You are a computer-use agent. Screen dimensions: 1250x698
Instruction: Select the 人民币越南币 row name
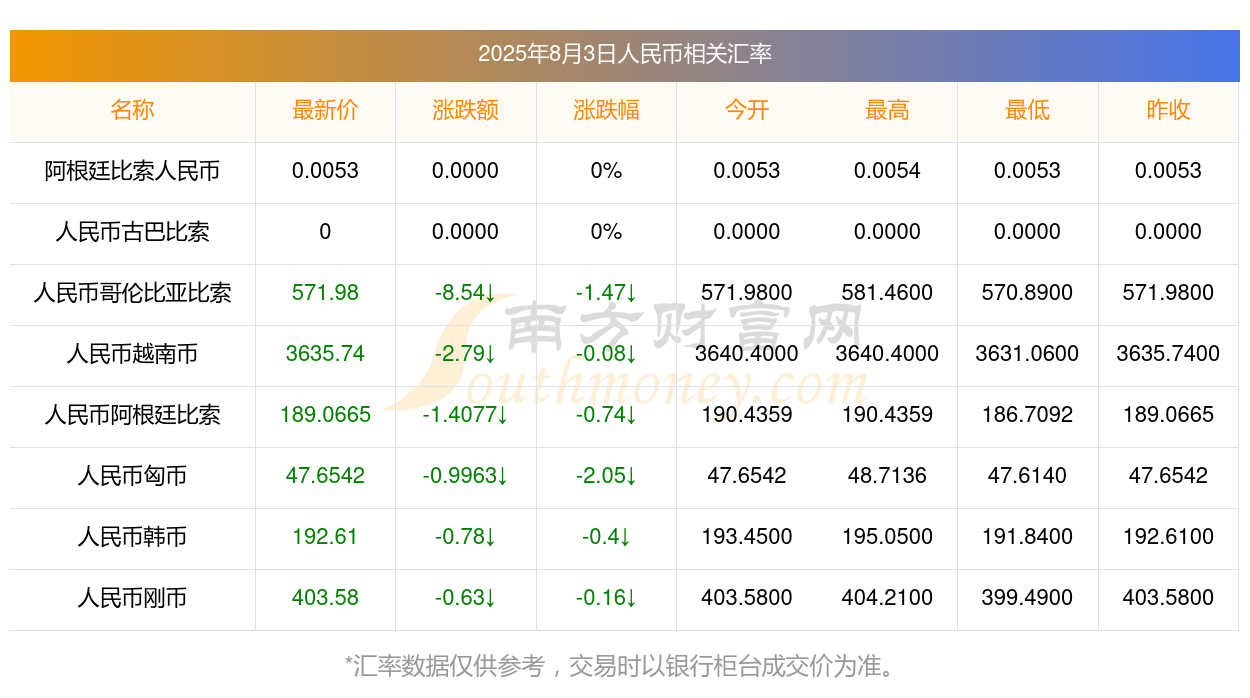132,354
